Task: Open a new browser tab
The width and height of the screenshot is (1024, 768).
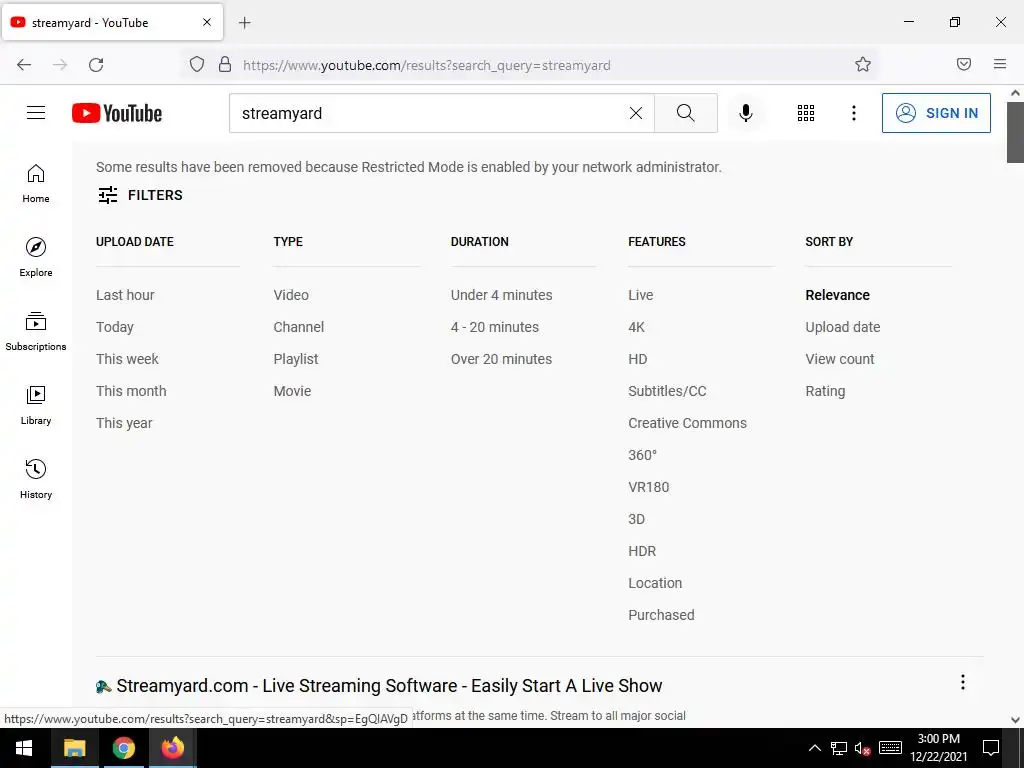Action: click(x=245, y=23)
